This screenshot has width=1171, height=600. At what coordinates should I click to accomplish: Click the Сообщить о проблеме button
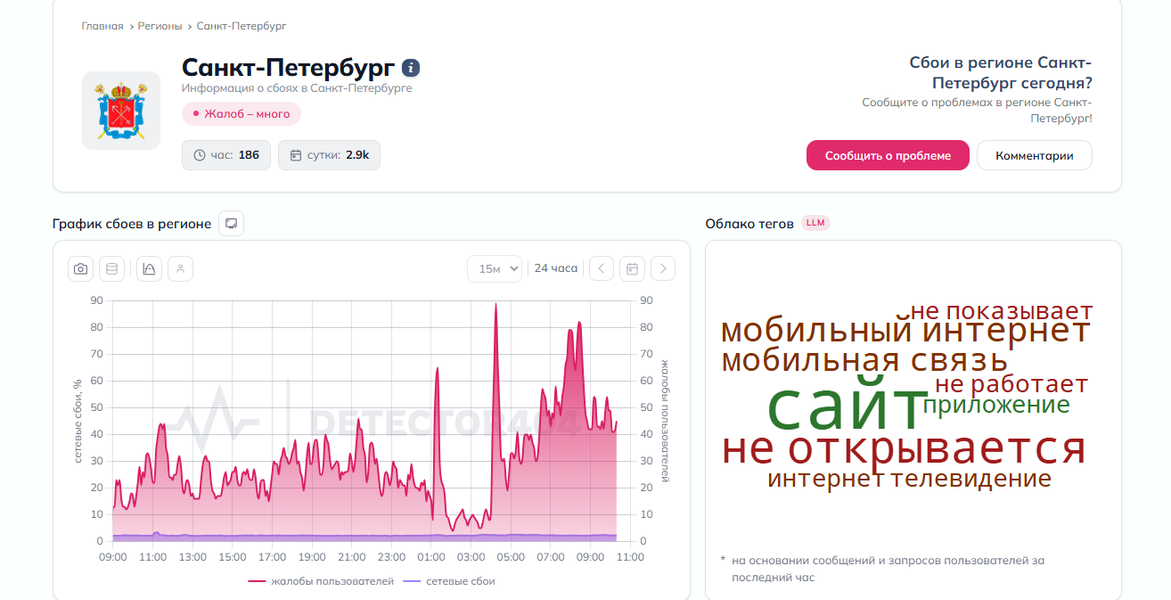point(887,155)
